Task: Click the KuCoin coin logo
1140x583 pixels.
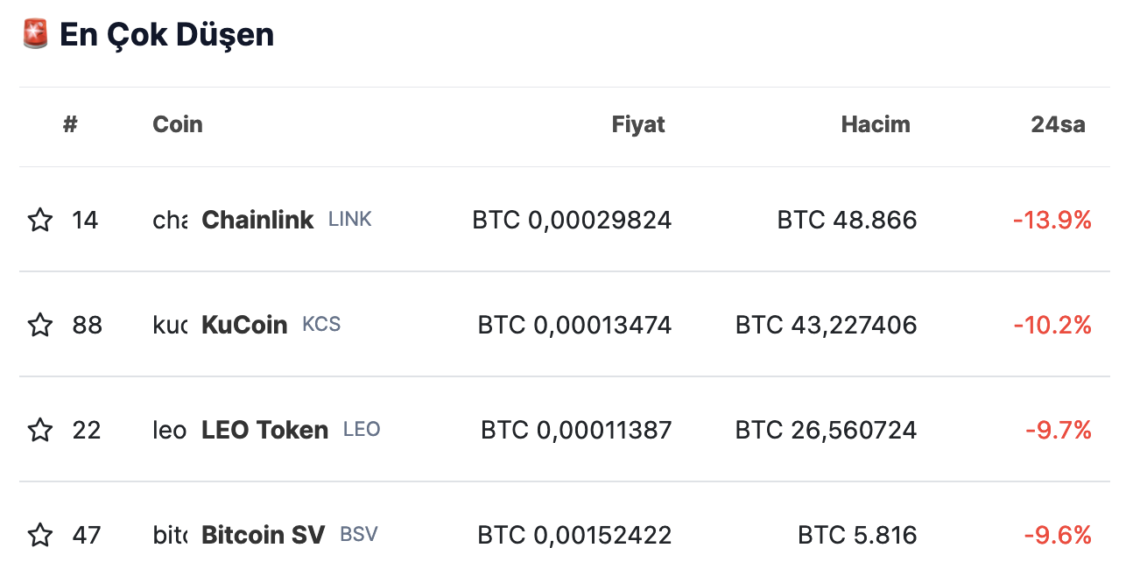Action: [170, 324]
